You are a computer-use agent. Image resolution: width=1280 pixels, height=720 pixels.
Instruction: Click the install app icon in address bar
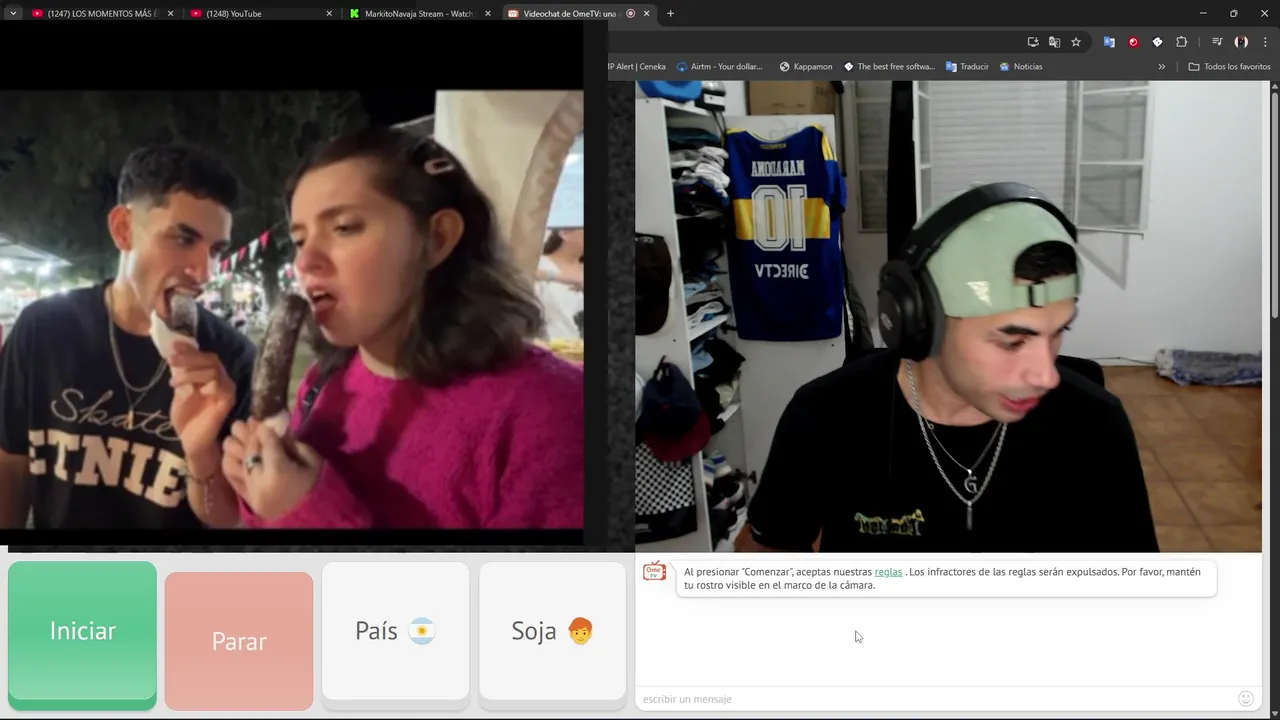(x=1033, y=42)
